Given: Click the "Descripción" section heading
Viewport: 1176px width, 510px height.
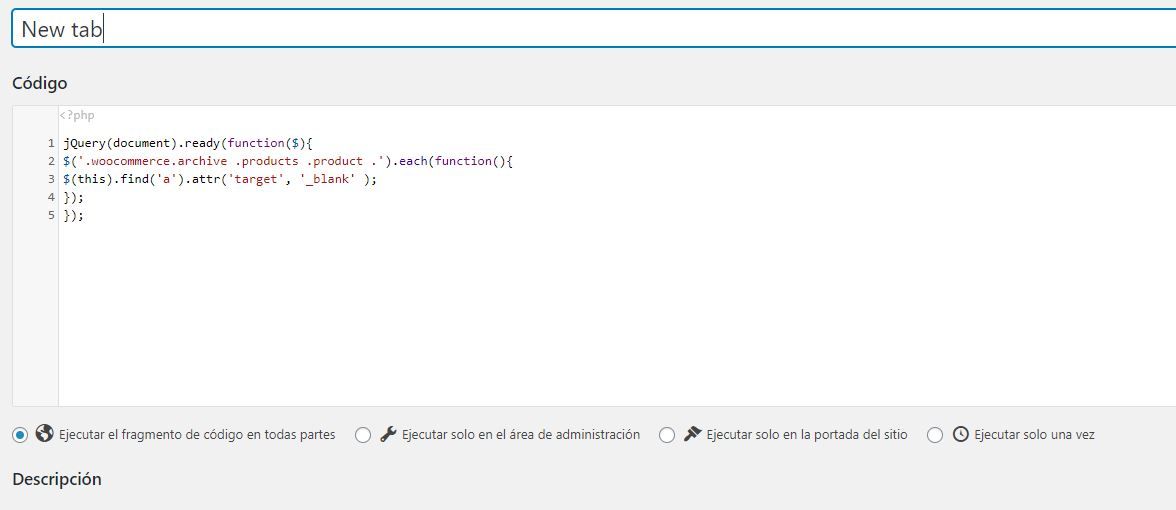Looking at the screenshot, I should [57, 478].
